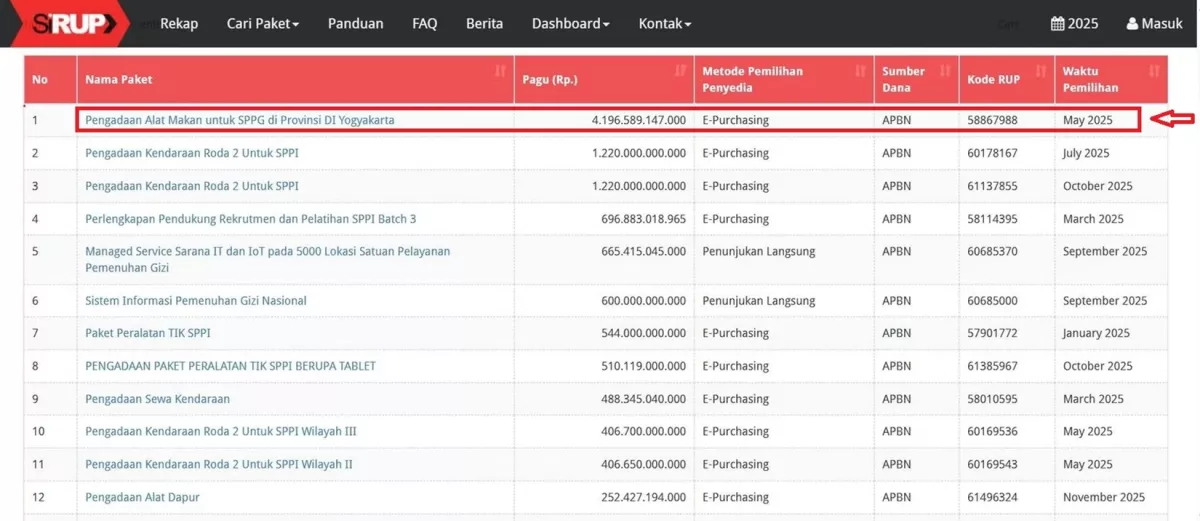Viewport: 1200px width, 521px height.
Task: Select pagu value 696.883.018.965
Action: [644, 219]
